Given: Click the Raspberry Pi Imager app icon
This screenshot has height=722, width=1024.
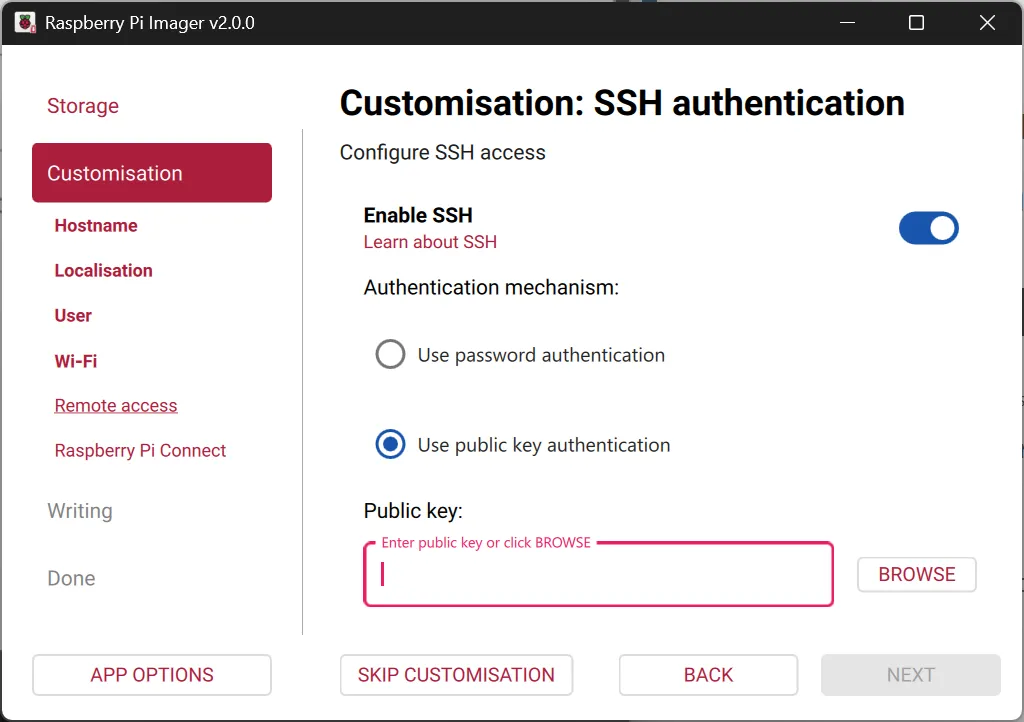Looking at the screenshot, I should tap(25, 23).
